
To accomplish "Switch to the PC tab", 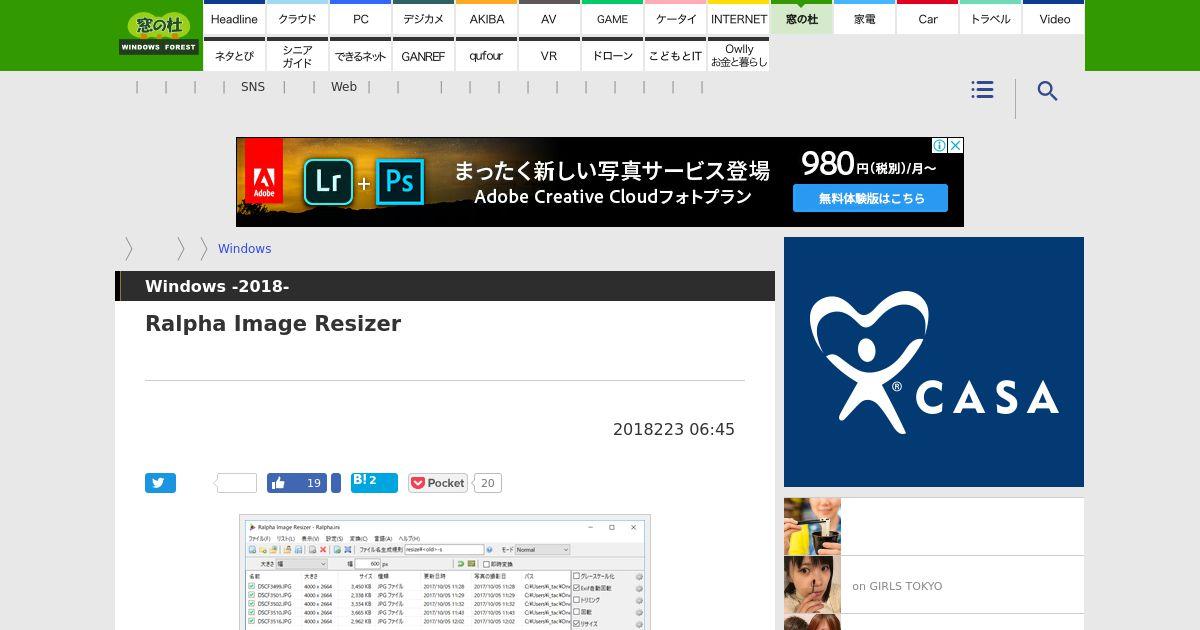I will pos(360,18).
